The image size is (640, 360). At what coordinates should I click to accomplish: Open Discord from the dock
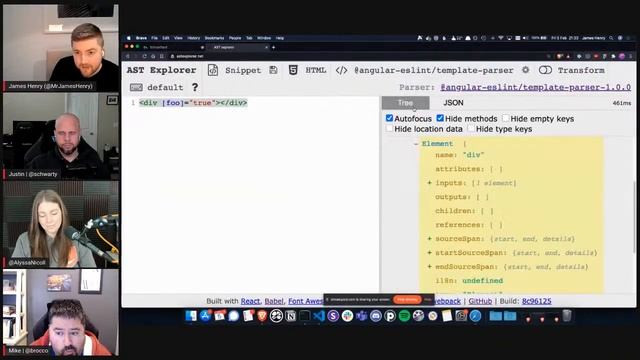click(x=376, y=316)
